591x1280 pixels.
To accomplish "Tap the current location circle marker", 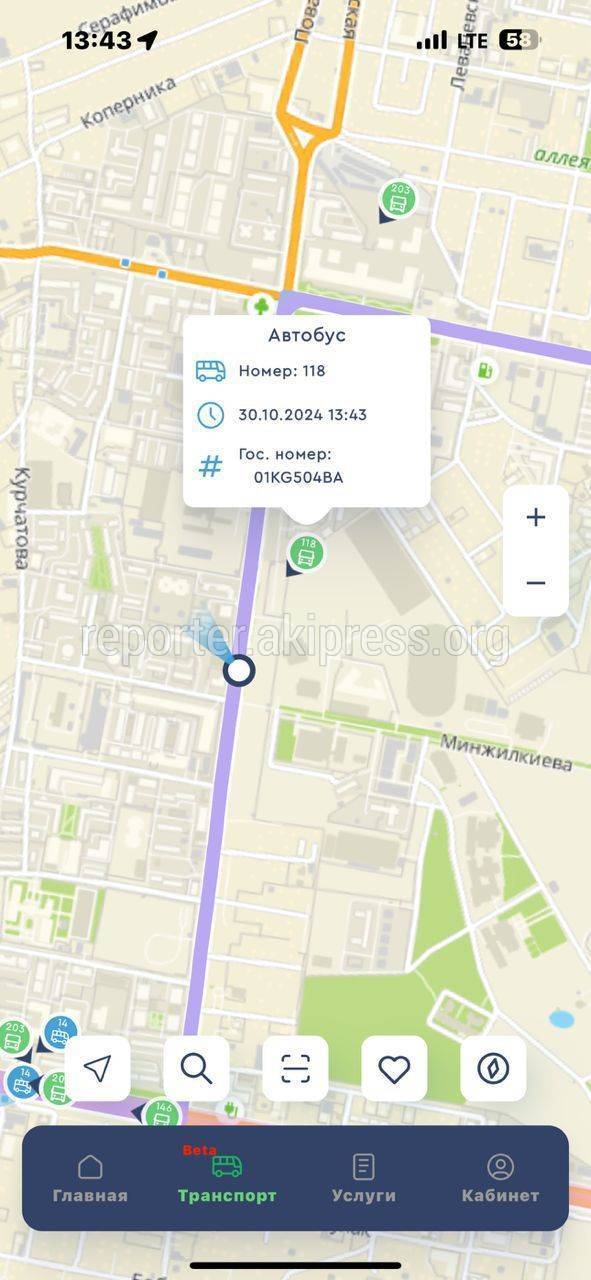I will pos(239,670).
